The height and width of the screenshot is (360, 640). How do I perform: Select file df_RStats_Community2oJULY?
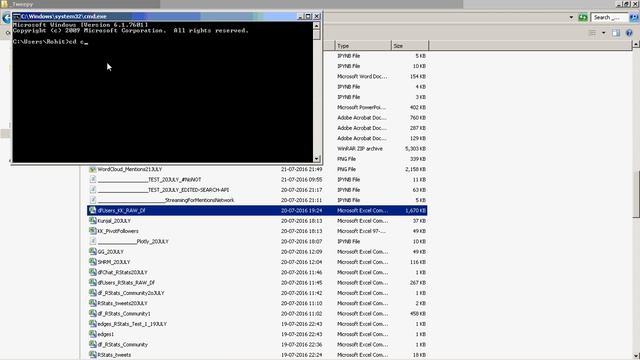click(x=131, y=293)
